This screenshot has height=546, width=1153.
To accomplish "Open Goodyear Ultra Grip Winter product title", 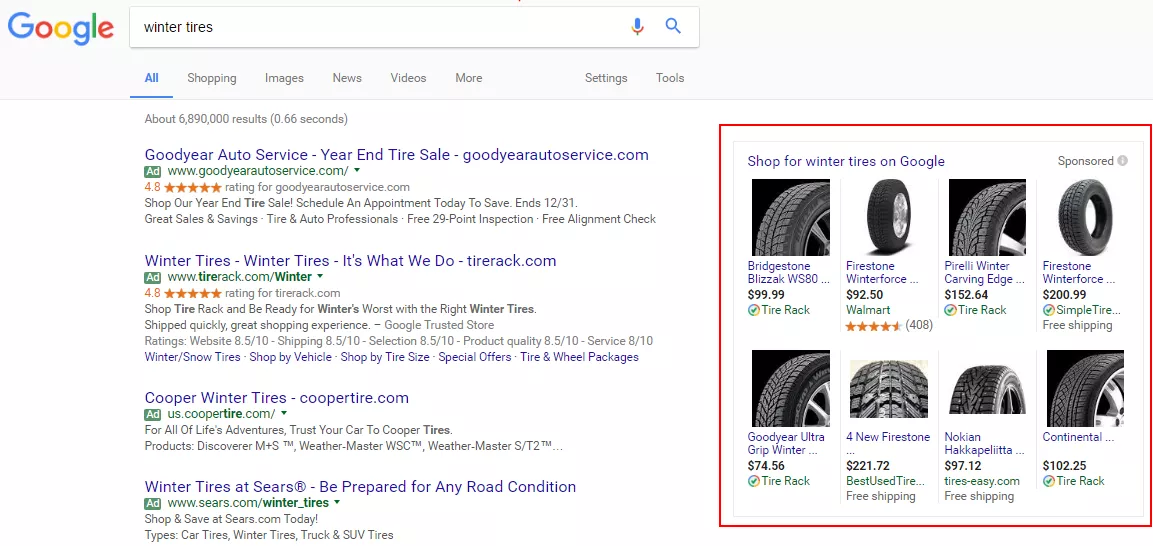I will 786,444.
